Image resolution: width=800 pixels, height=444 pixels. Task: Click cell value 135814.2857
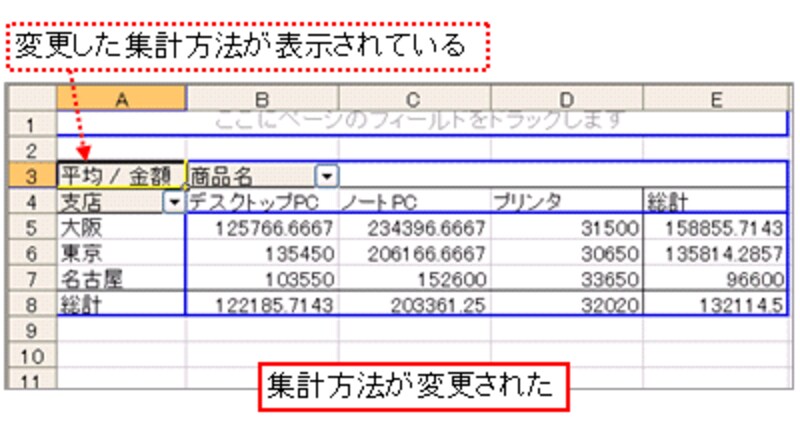[716, 254]
